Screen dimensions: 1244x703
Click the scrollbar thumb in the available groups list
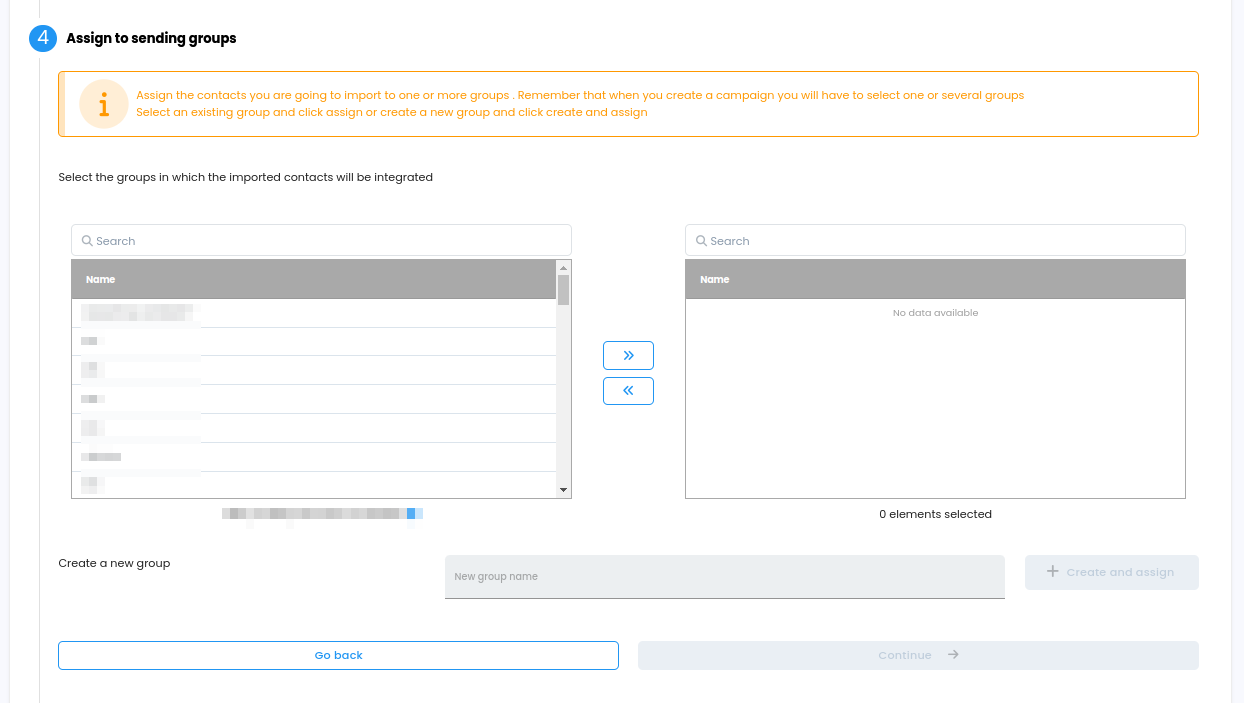(563, 289)
